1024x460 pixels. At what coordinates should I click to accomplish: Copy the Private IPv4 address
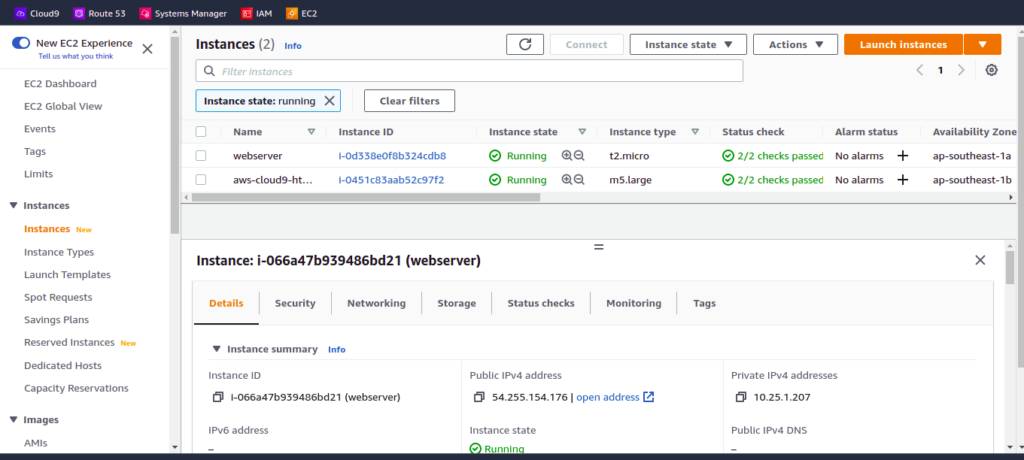(x=741, y=397)
